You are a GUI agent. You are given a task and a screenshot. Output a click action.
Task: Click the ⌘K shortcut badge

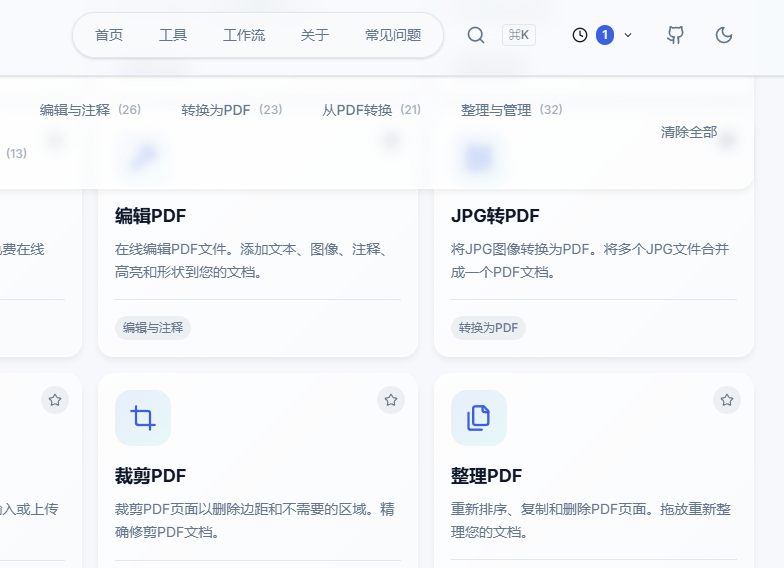[x=518, y=35]
